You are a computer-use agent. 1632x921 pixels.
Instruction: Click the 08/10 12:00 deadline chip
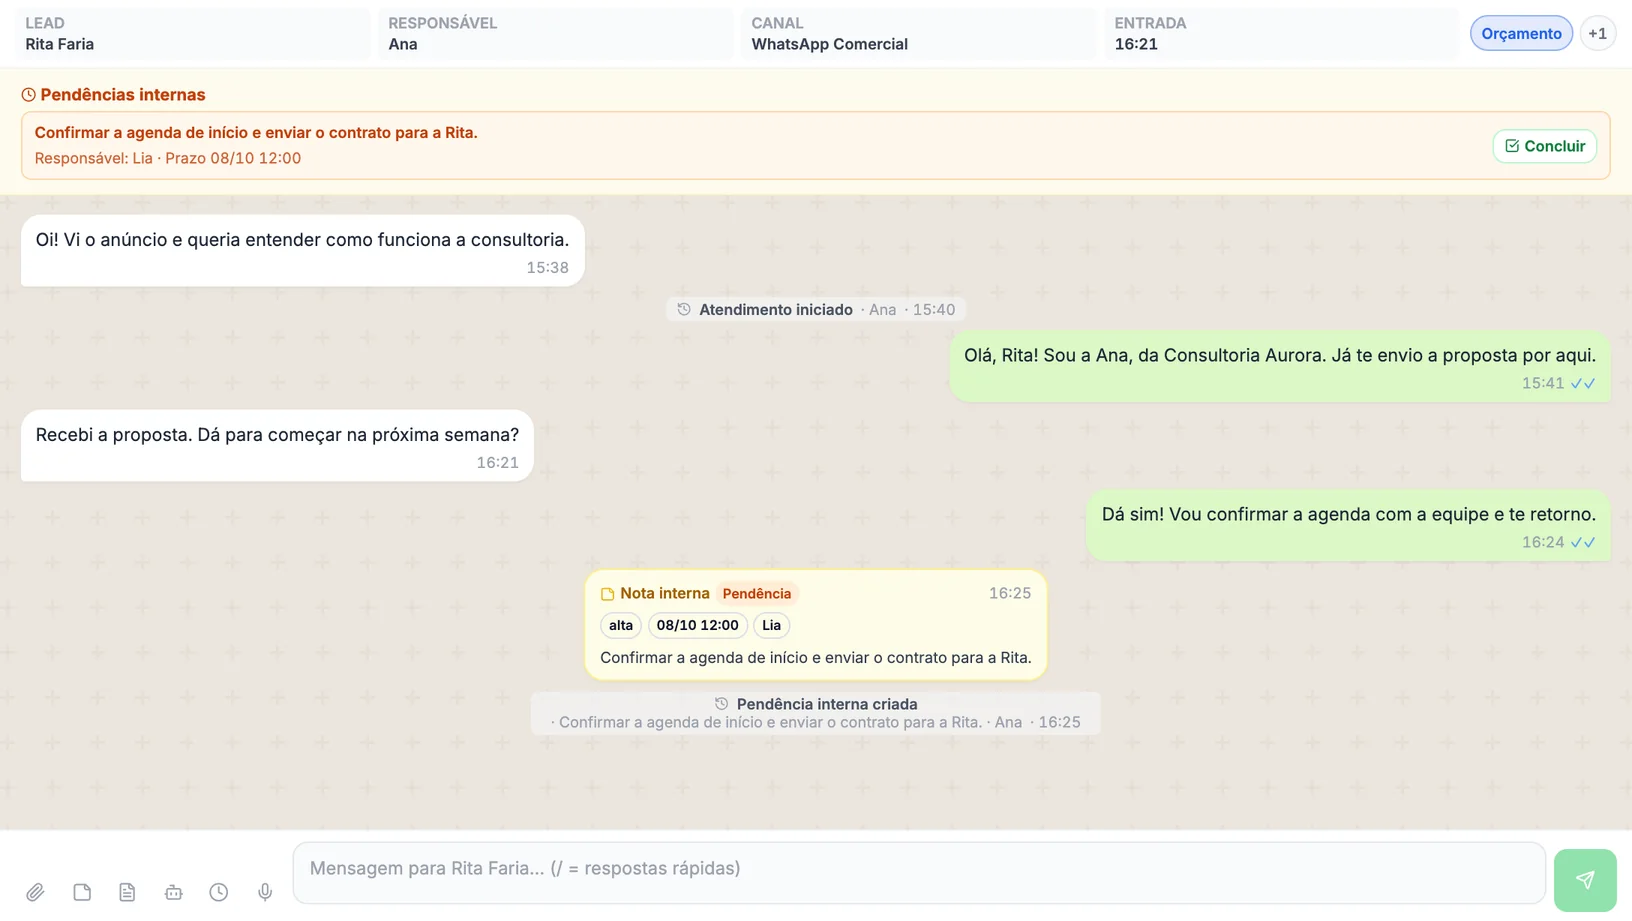point(698,625)
